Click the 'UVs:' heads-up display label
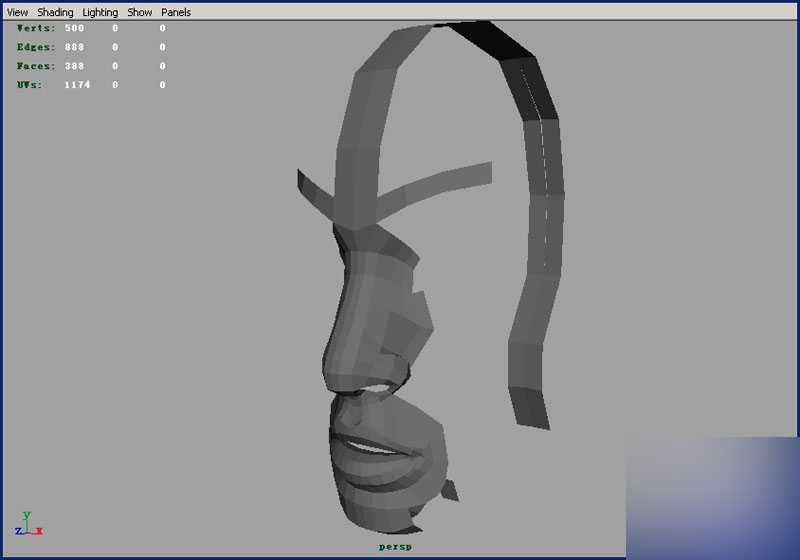This screenshot has width=800, height=560. point(30,85)
